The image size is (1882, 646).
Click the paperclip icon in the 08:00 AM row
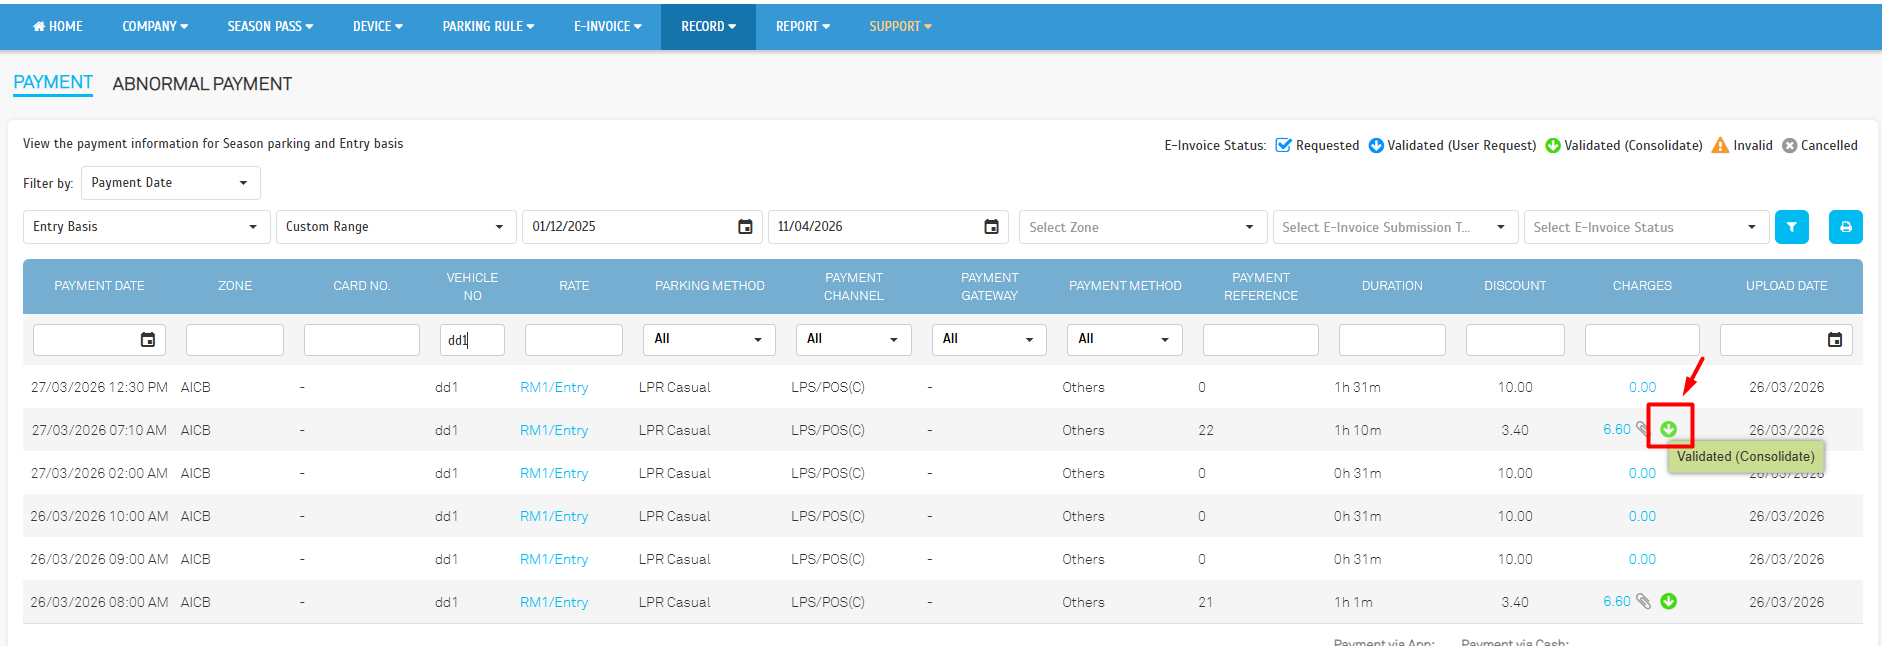[x=1642, y=601]
